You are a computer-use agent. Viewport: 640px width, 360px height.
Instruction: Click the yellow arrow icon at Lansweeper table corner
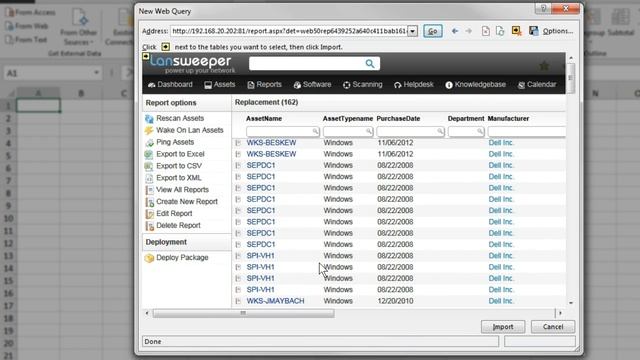pos(146,57)
